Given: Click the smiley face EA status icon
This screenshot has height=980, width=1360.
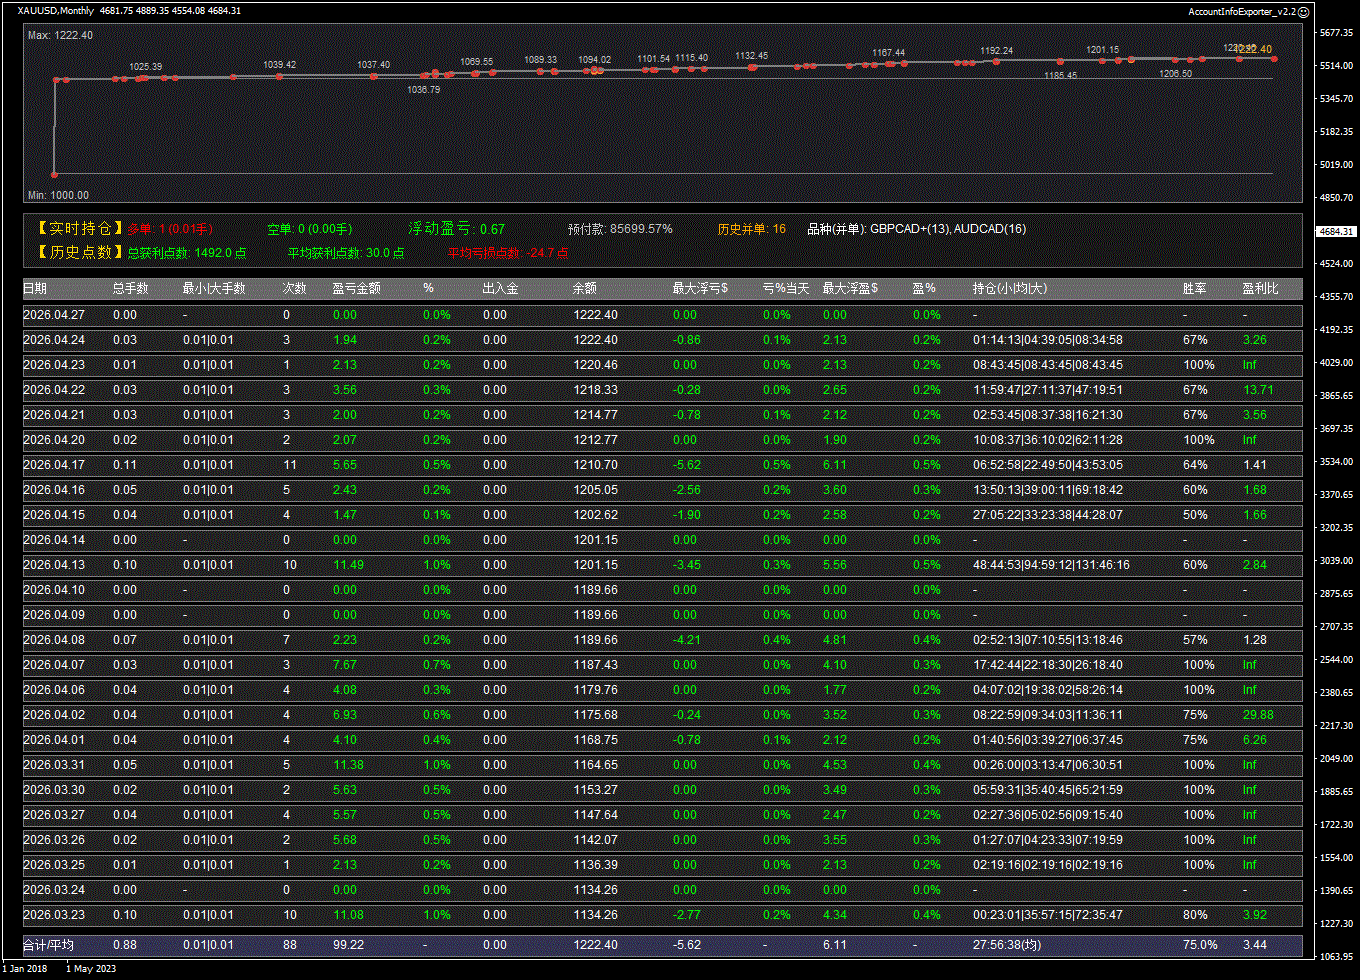Looking at the screenshot, I should 1303,11.
